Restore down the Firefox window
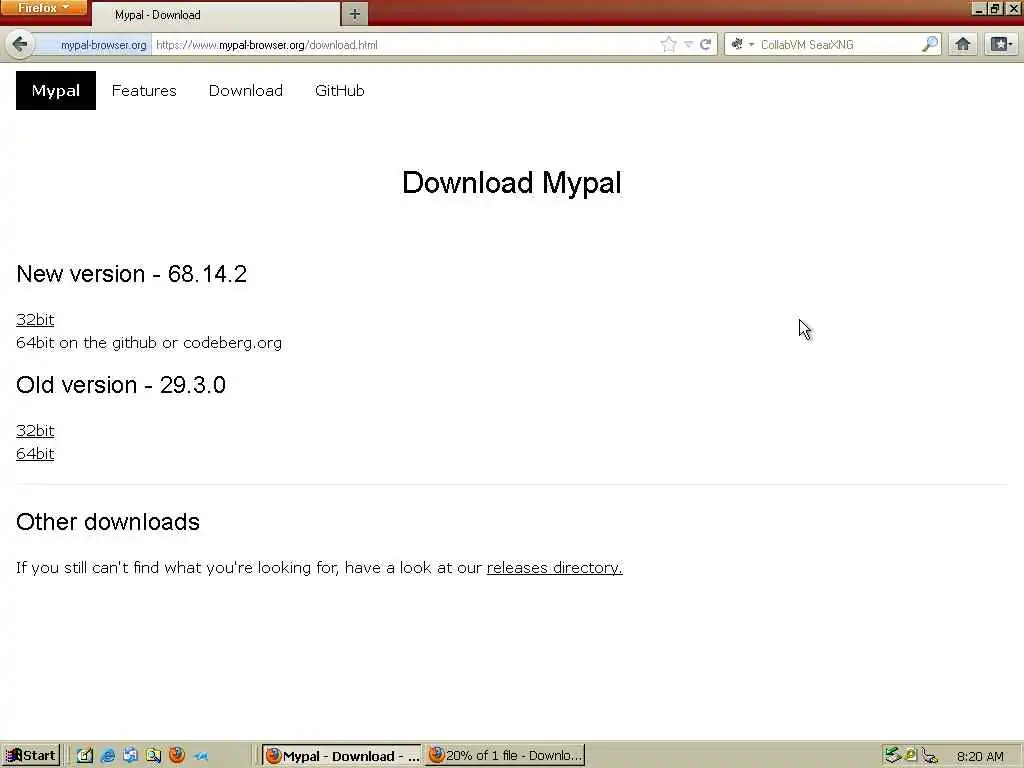 click(x=995, y=8)
